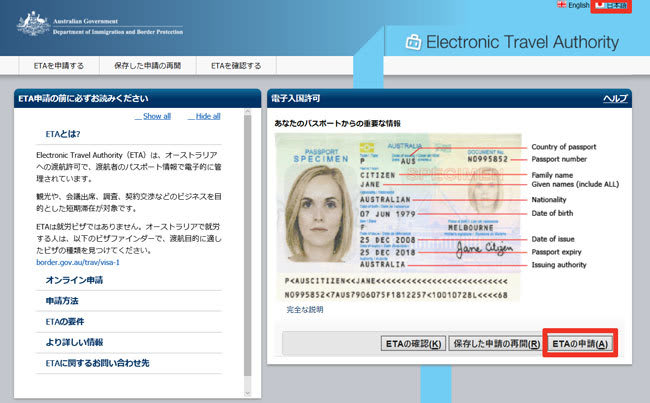The image size is (650, 403).
Task: Click the ETAの申請(A) button
Action: tap(580, 344)
